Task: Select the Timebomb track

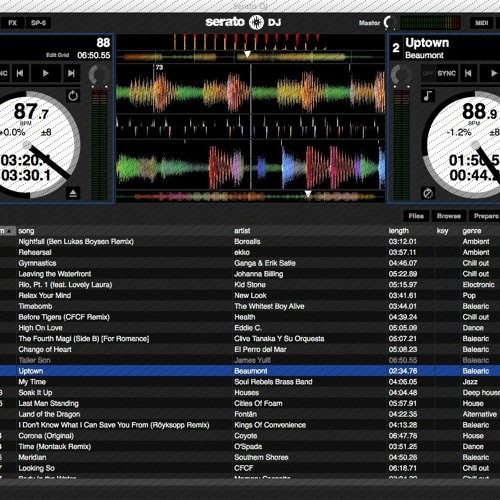Action: pos(250,306)
